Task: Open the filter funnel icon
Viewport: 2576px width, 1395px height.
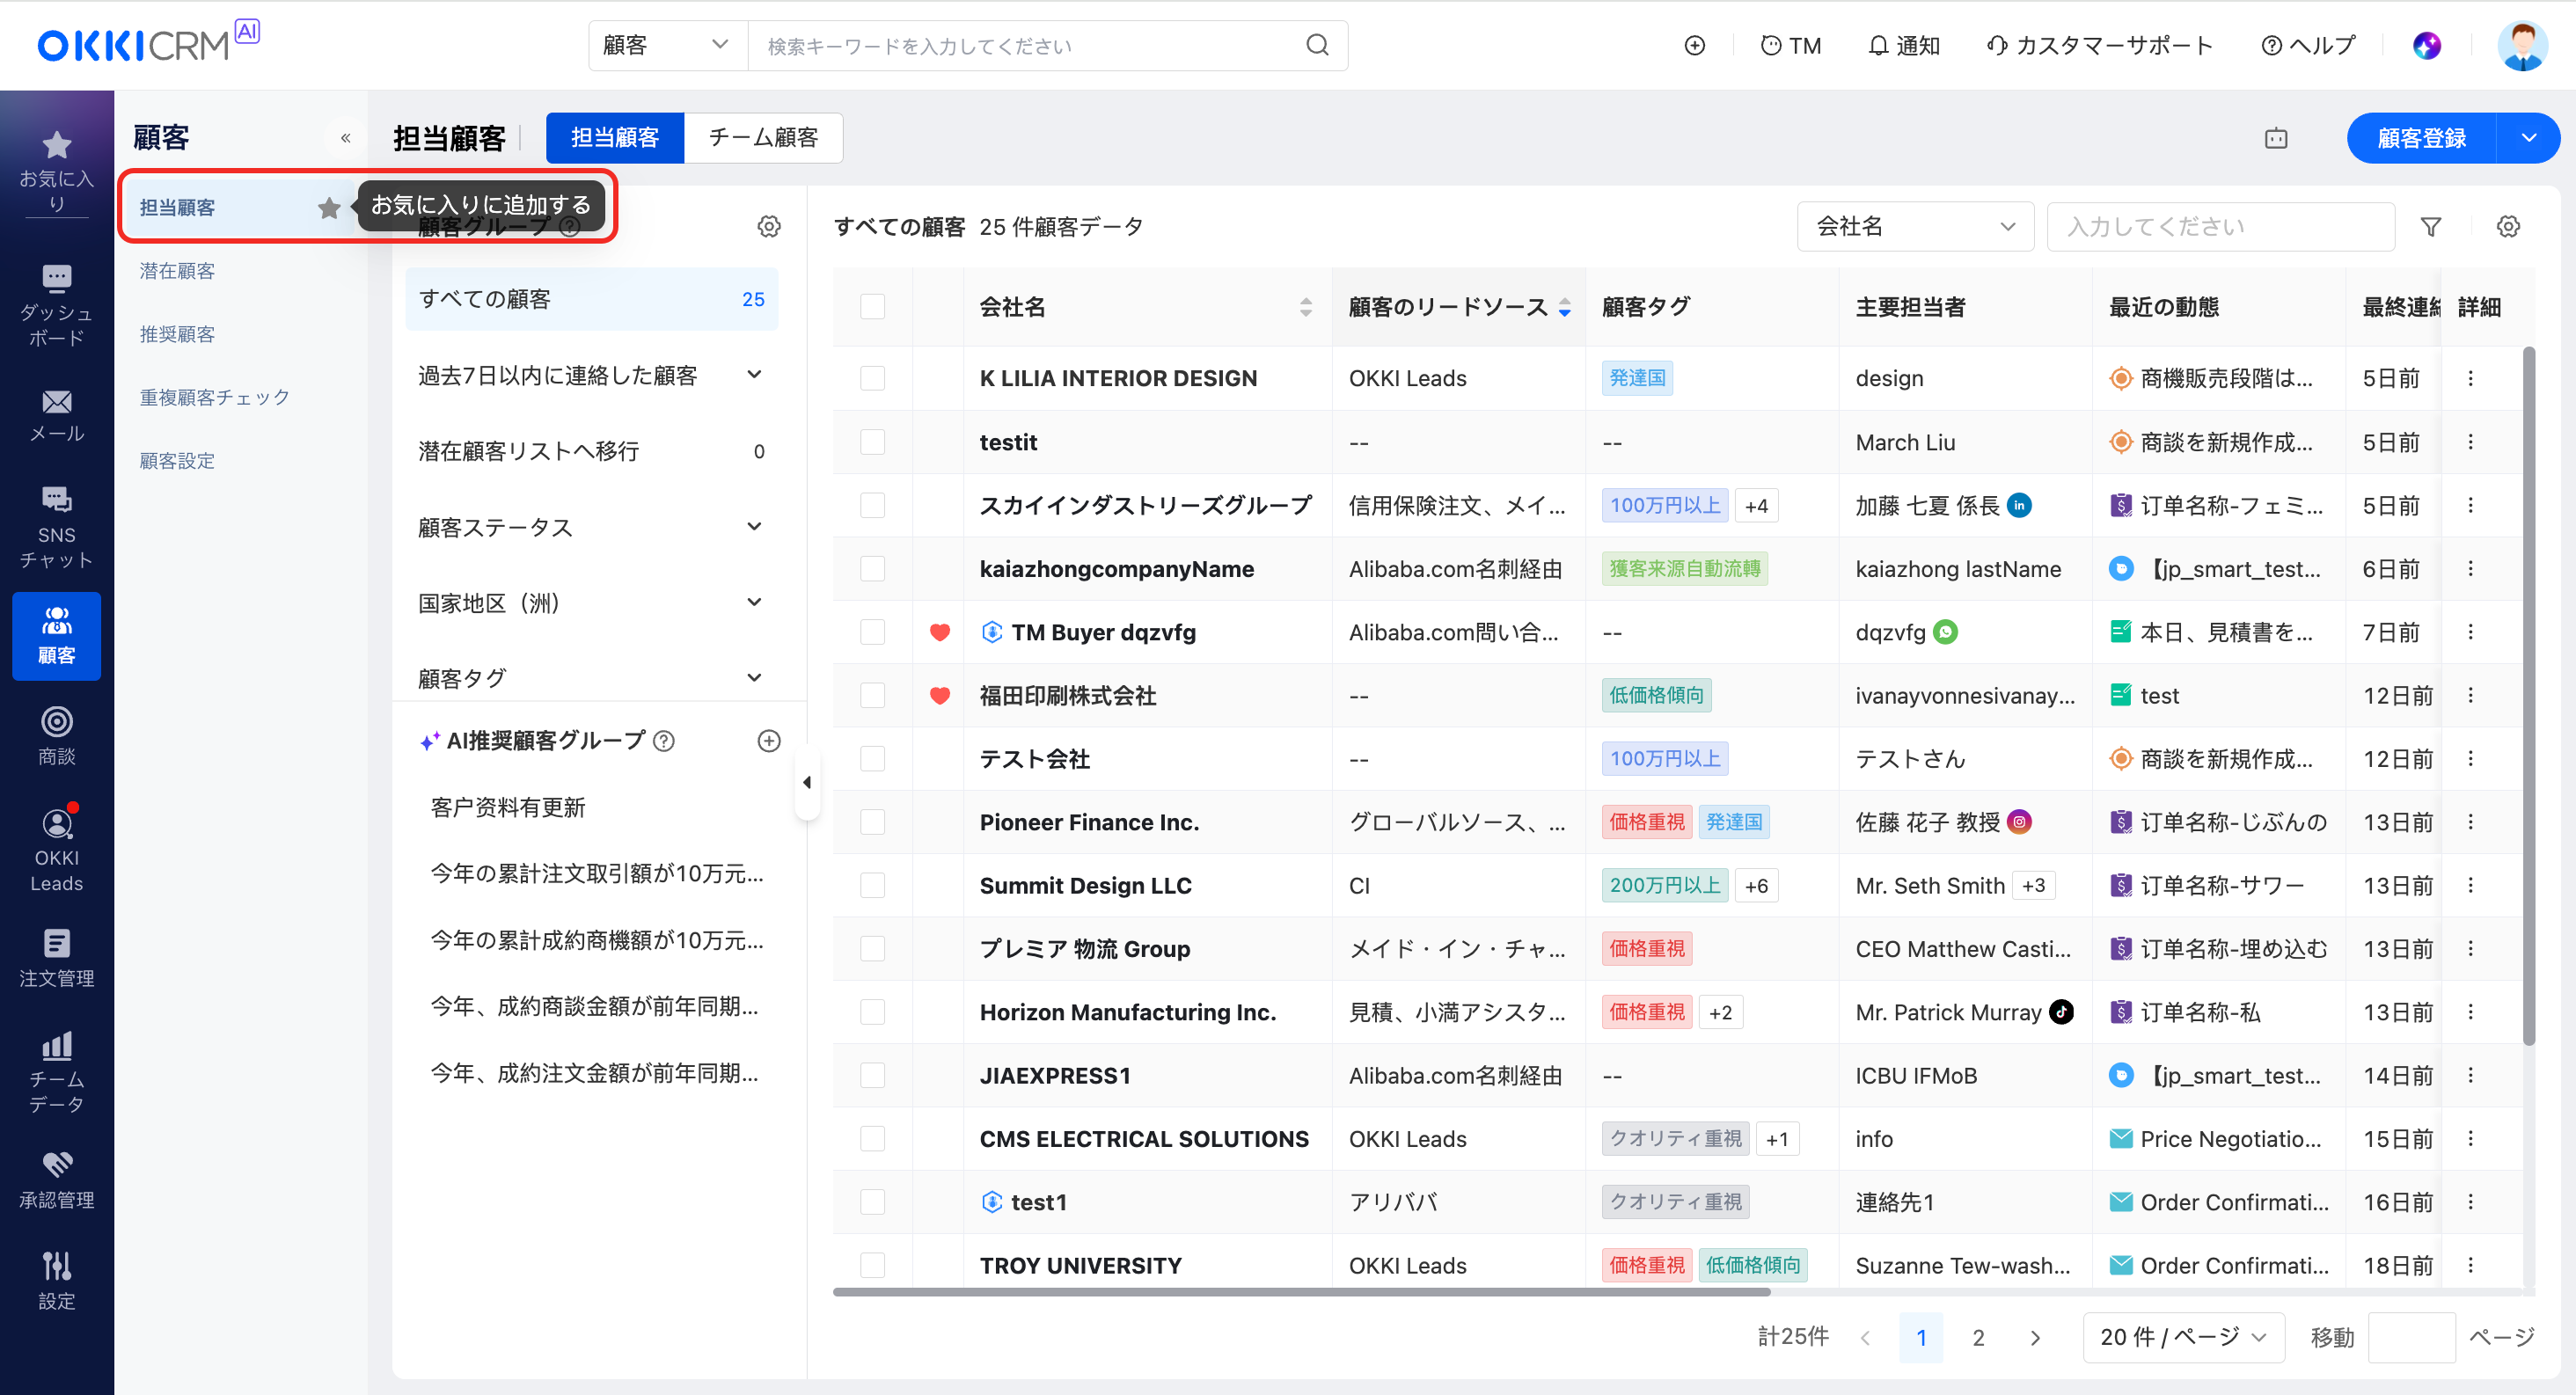Action: point(2430,226)
